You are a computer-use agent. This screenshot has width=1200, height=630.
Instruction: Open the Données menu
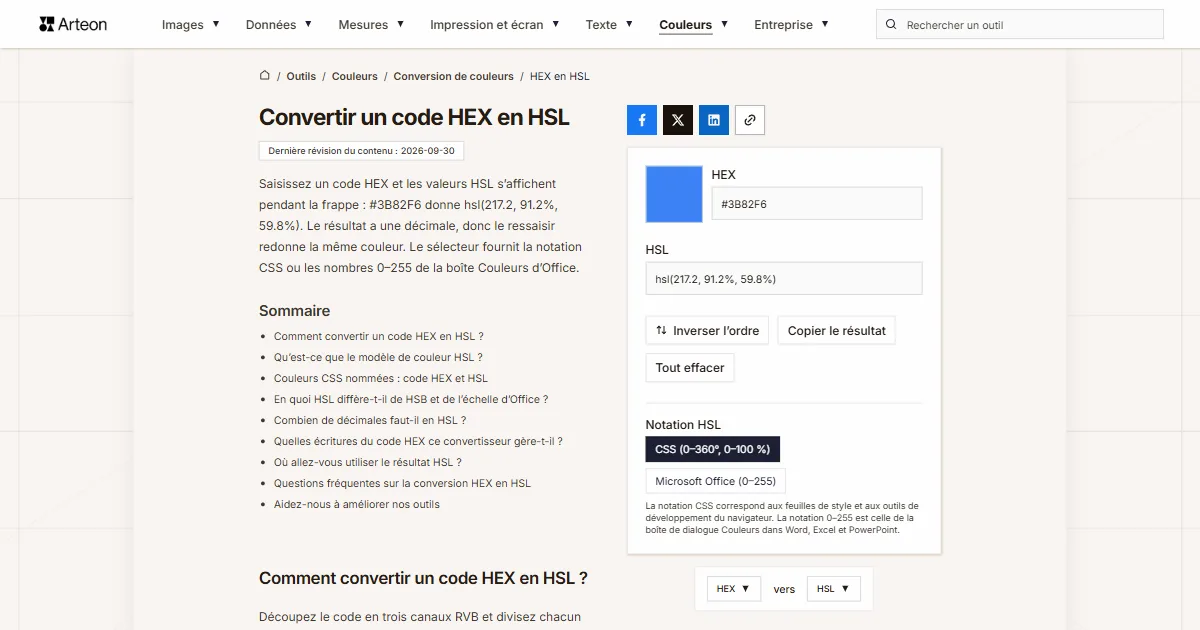[x=279, y=24]
